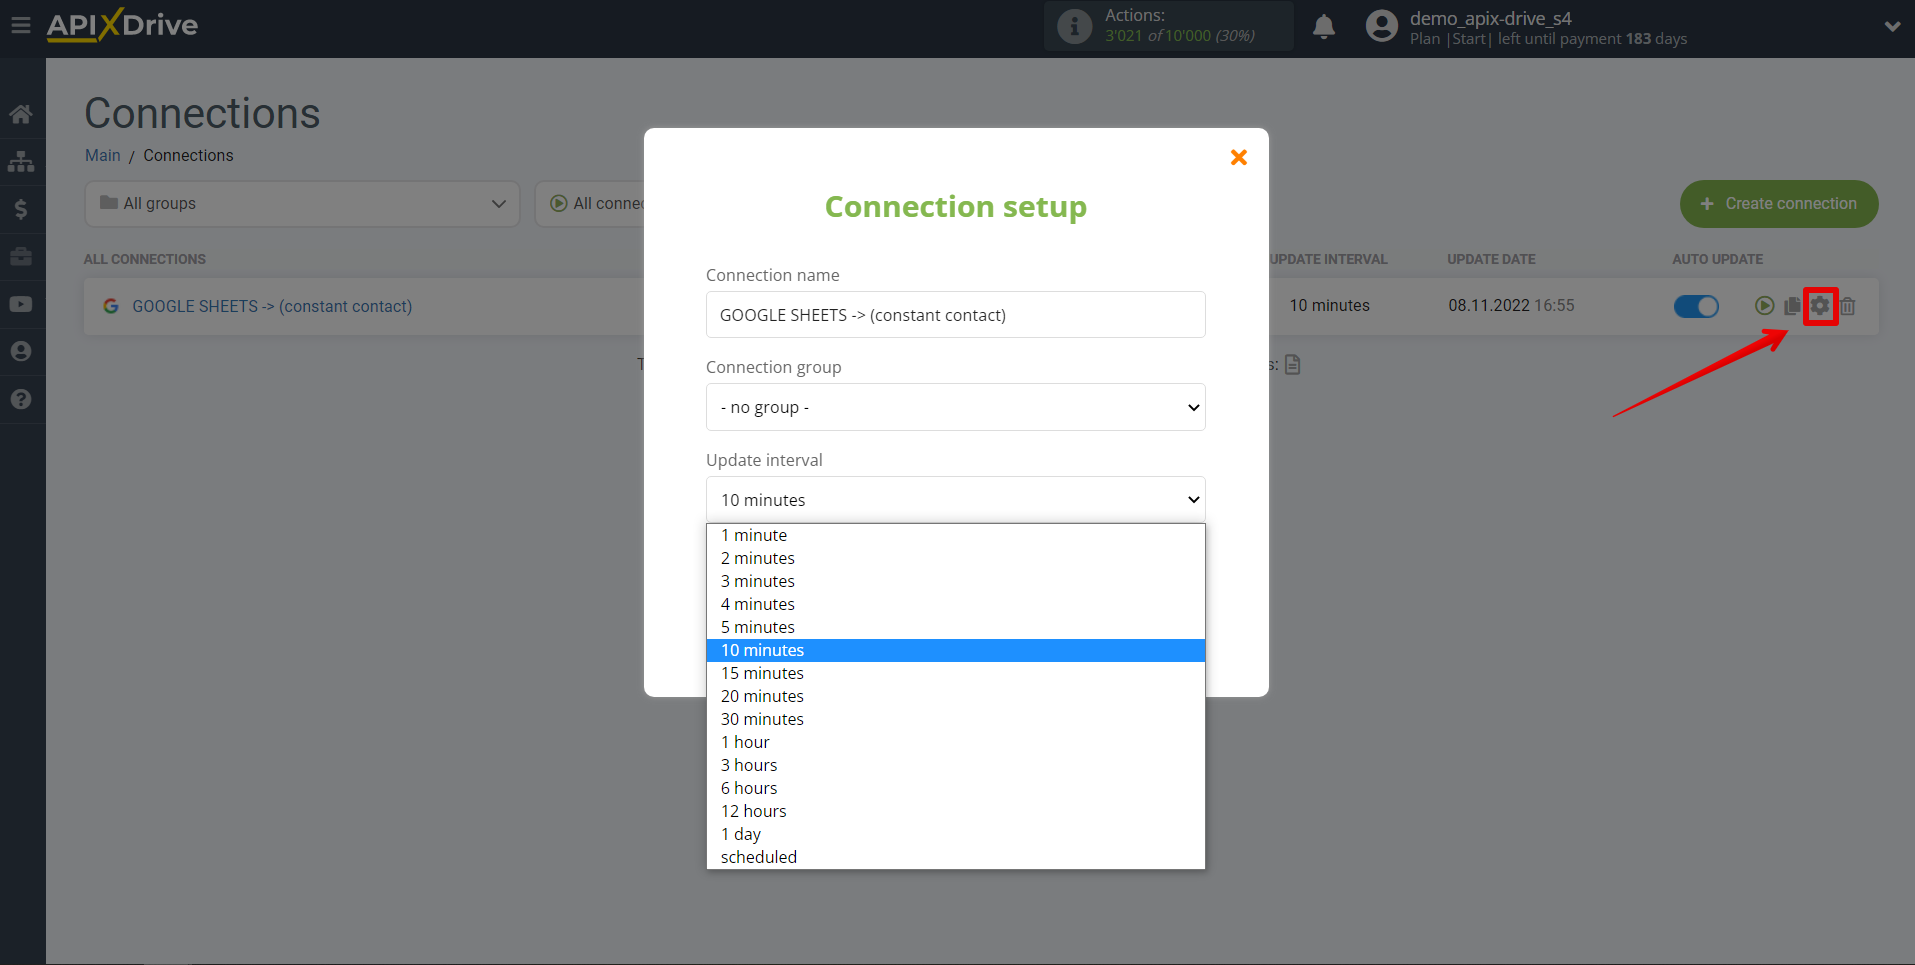Select 30 minutes interval
Screen dimensions: 1915x965
coord(956,719)
